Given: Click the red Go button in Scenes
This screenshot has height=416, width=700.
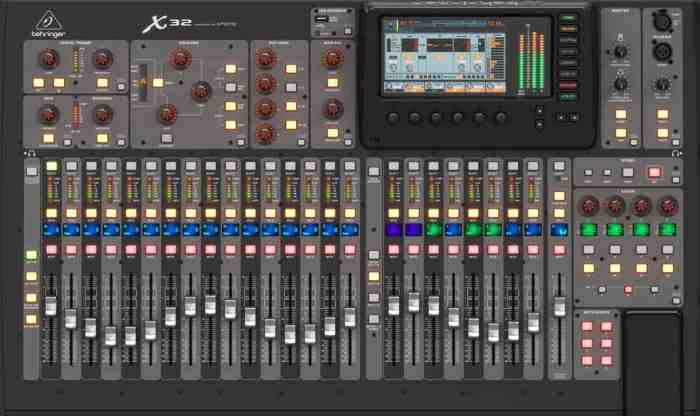Looking at the screenshot, I should 654,172.
